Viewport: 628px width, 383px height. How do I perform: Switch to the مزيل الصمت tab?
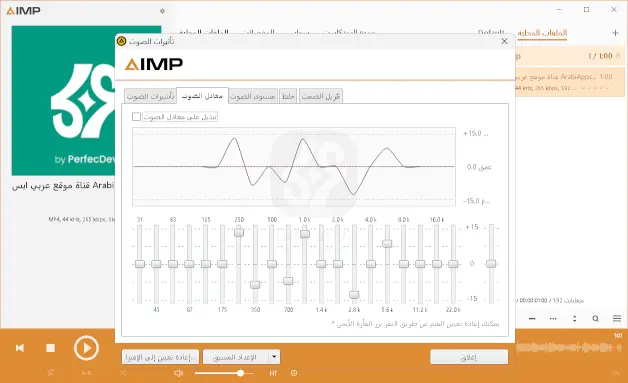(x=321, y=96)
